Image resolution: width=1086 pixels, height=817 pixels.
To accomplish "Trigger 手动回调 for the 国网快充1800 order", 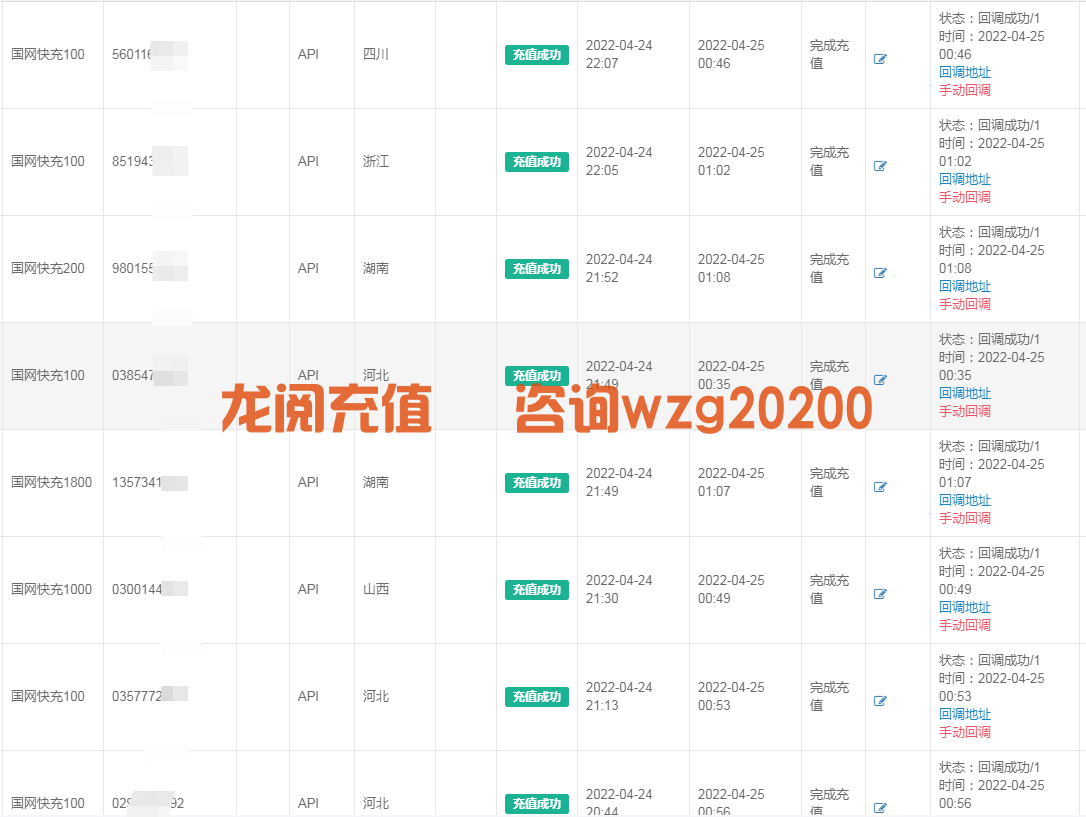I will (965, 518).
